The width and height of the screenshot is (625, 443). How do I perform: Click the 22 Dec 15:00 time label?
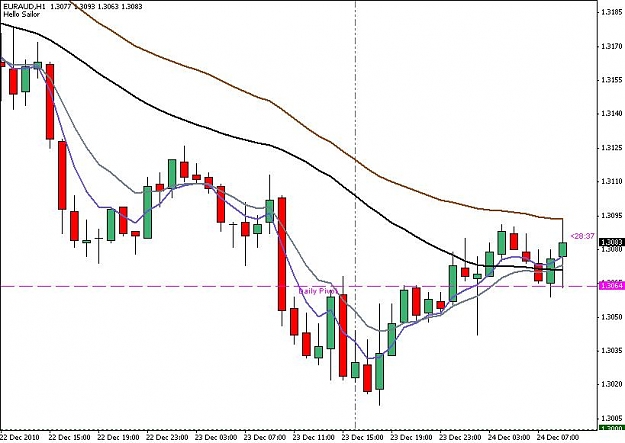coord(69,437)
